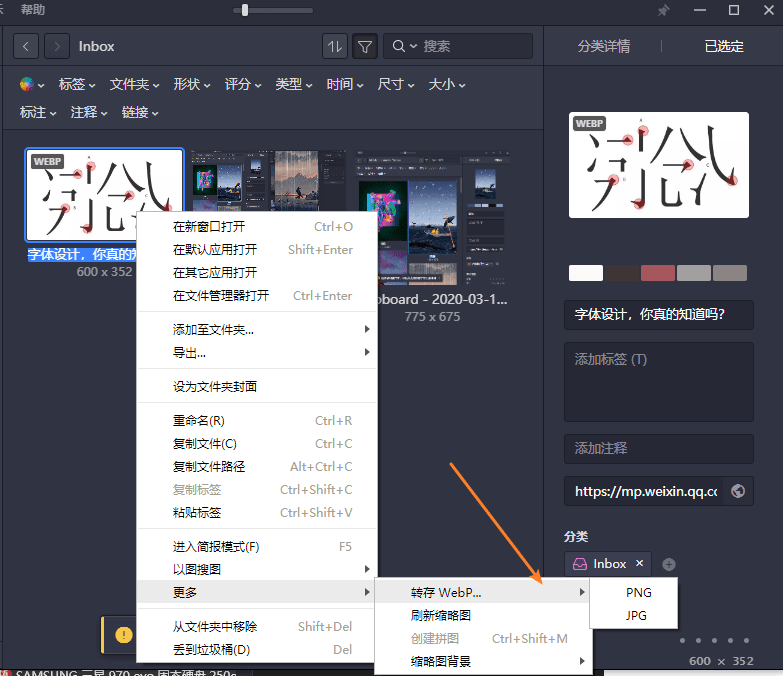Image resolution: width=783 pixels, height=676 pixels.
Task: Choose 复制文件(C) from the menu
Action: click(257, 444)
